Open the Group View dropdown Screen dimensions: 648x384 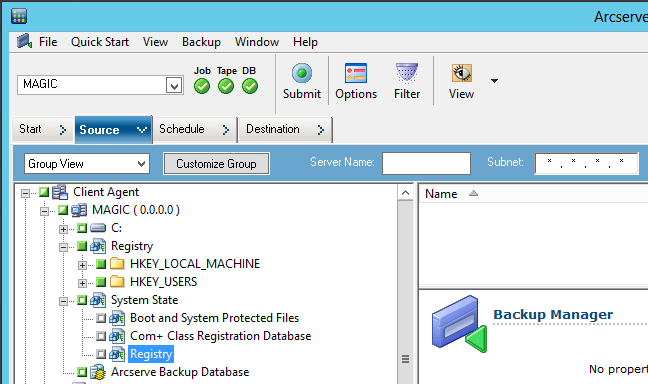141,164
